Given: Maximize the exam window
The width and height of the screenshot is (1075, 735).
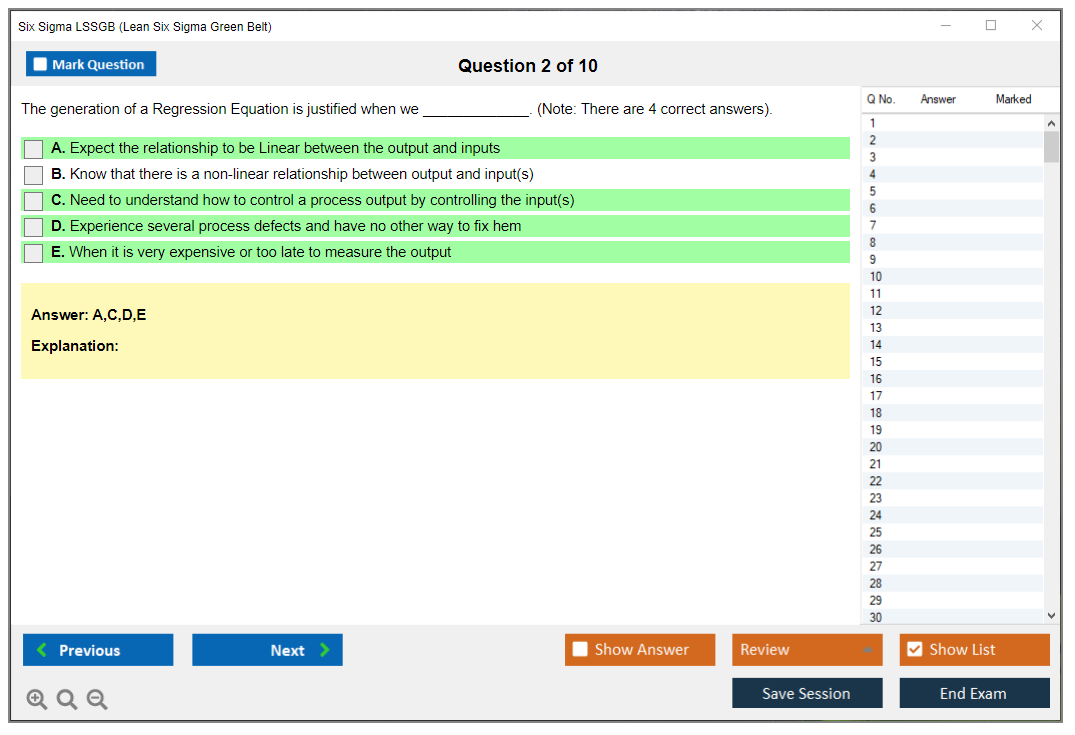Looking at the screenshot, I should [991, 26].
